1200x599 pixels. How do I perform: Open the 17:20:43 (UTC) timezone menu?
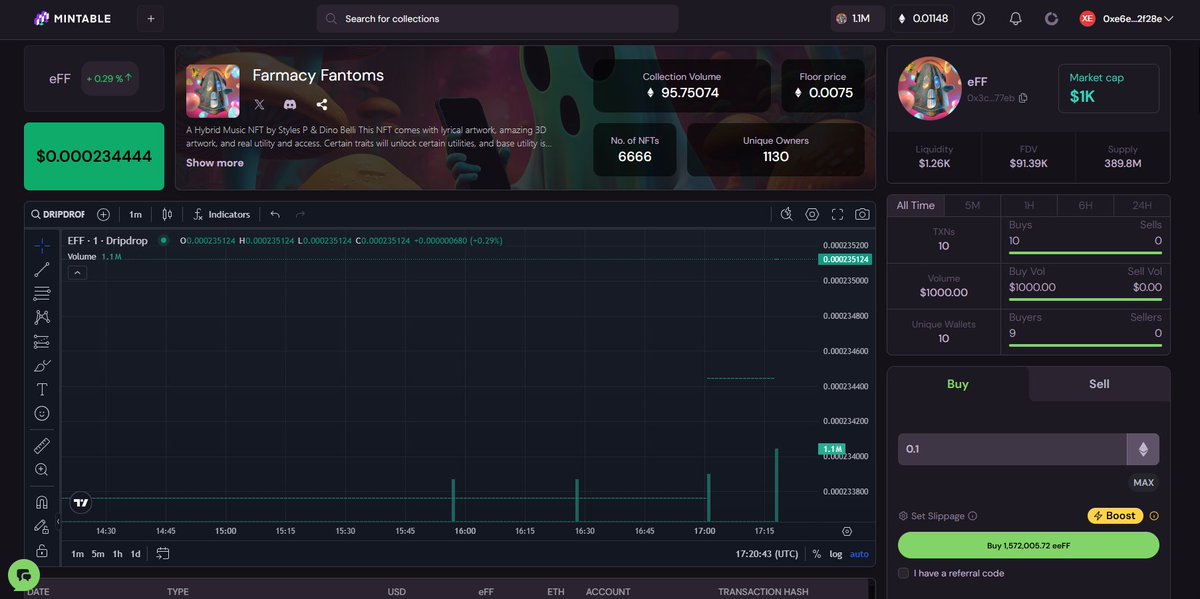coord(767,554)
